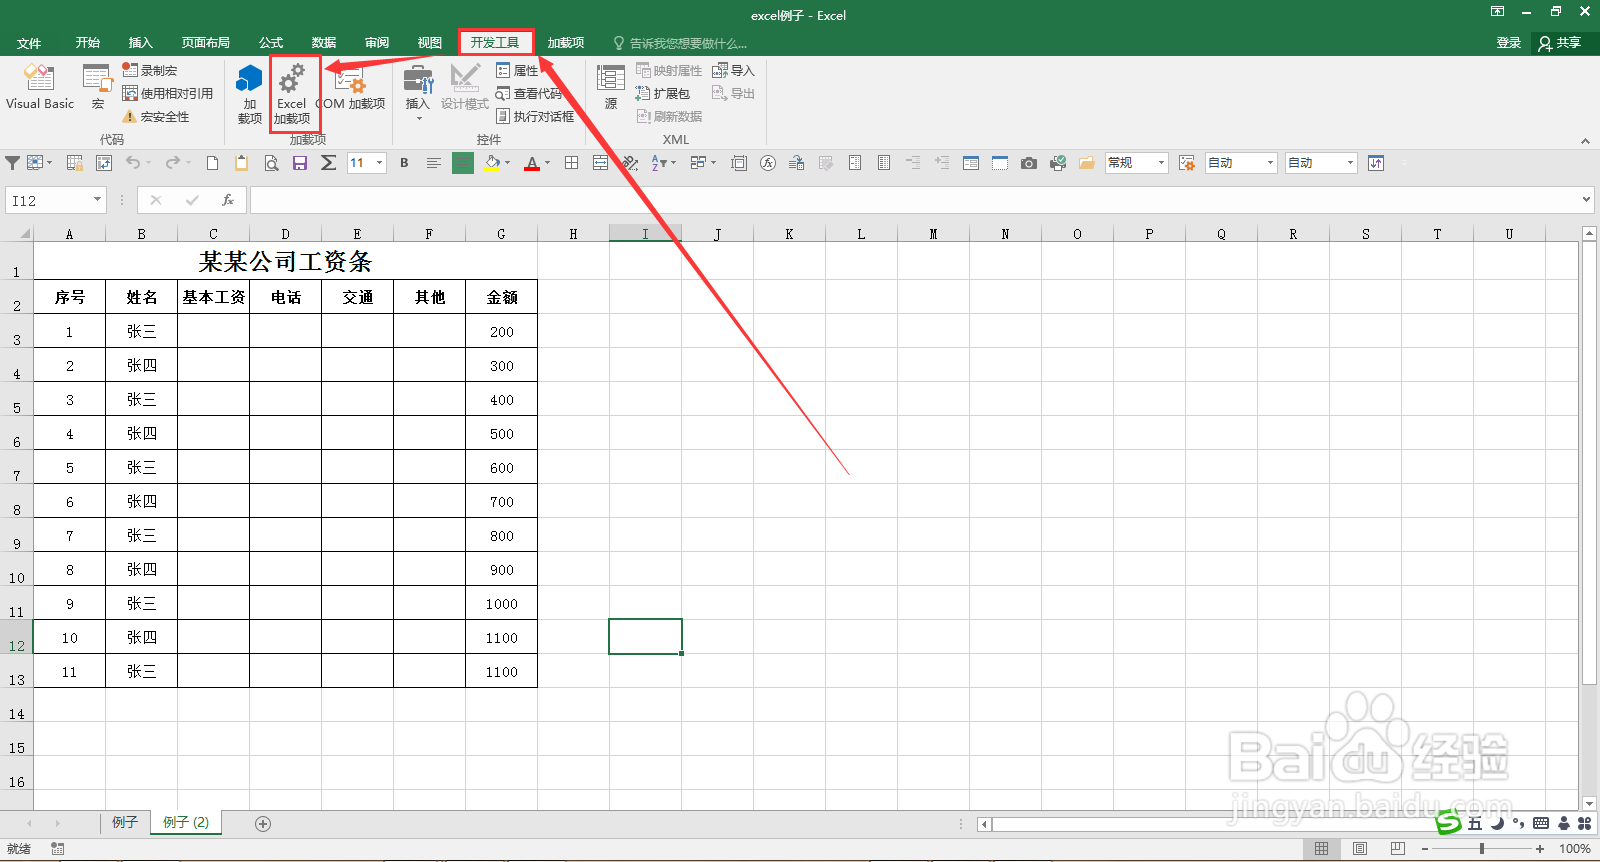This screenshot has width=1600, height=862.
Task: Open the undo history dropdown
Action: pos(149,163)
